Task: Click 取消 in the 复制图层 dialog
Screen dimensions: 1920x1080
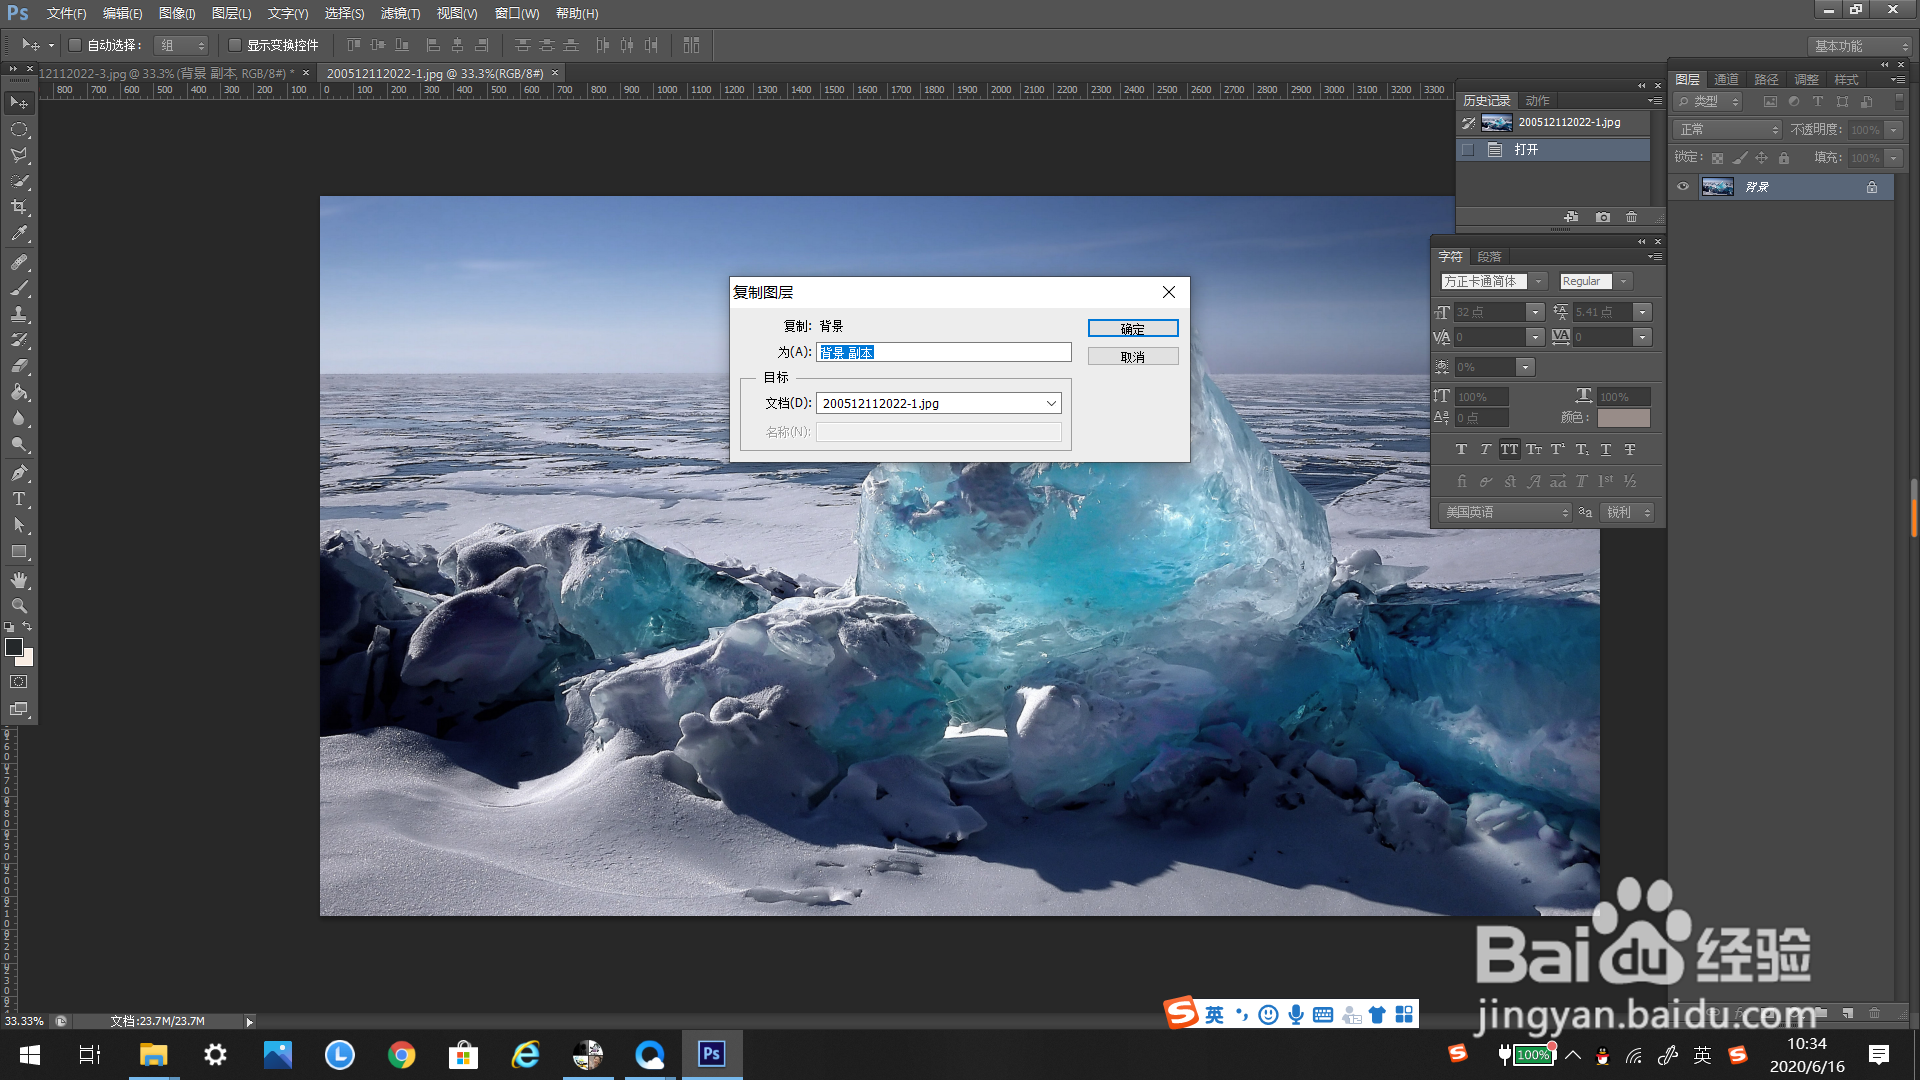Action: coord(1133,356)
